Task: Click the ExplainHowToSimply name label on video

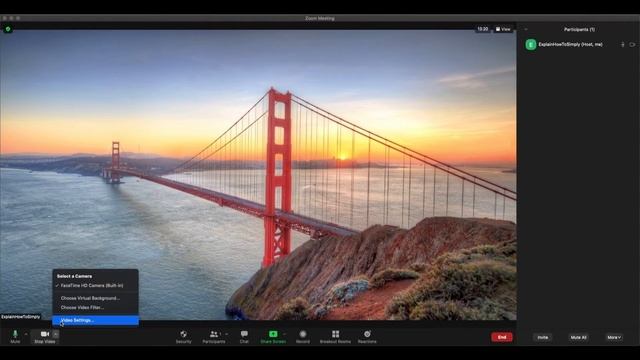Action: (x=20, y=317)
